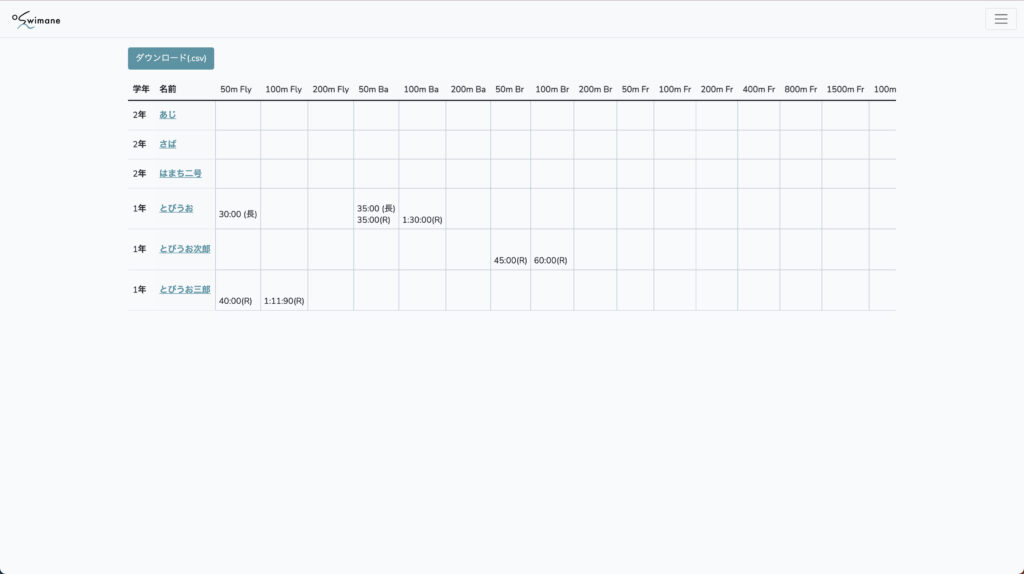Click the 50m Fr column header
The image size is (1024, 574).
point(635,89)
